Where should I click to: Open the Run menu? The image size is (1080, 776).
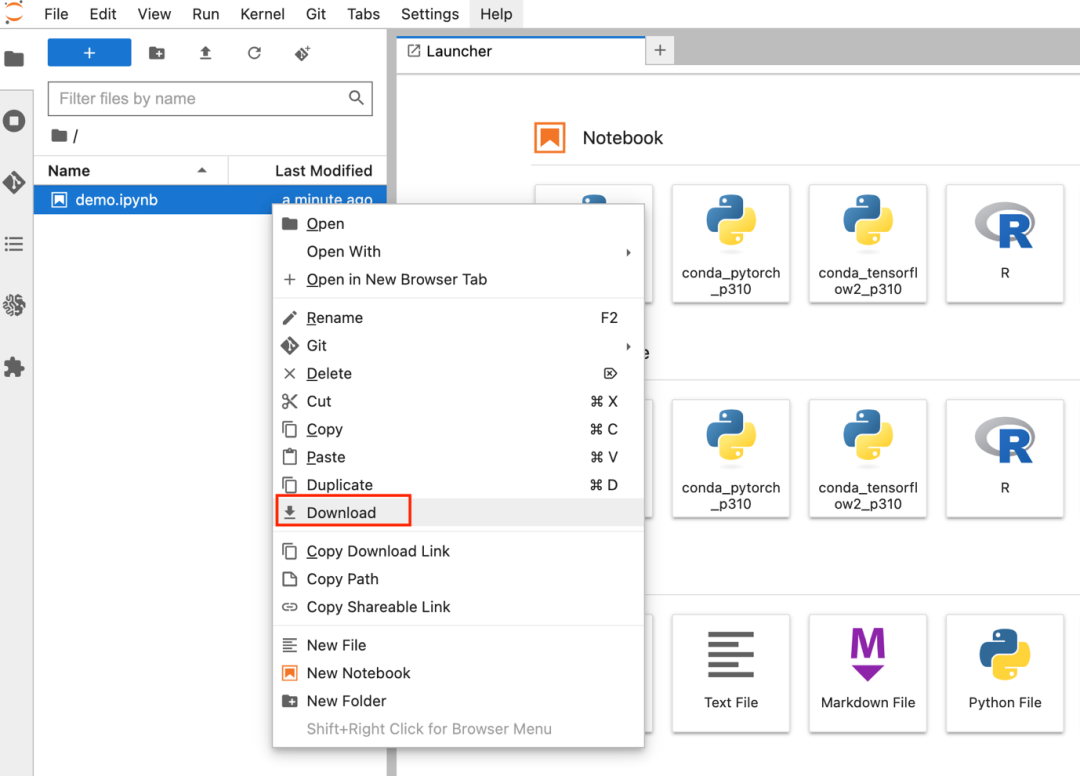[x=205, y=14]
